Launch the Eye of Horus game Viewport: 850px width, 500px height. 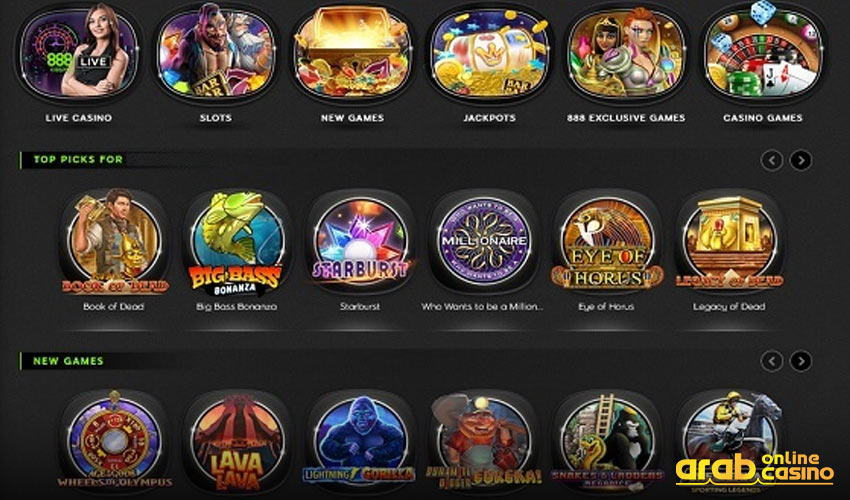tap(606, 242)
